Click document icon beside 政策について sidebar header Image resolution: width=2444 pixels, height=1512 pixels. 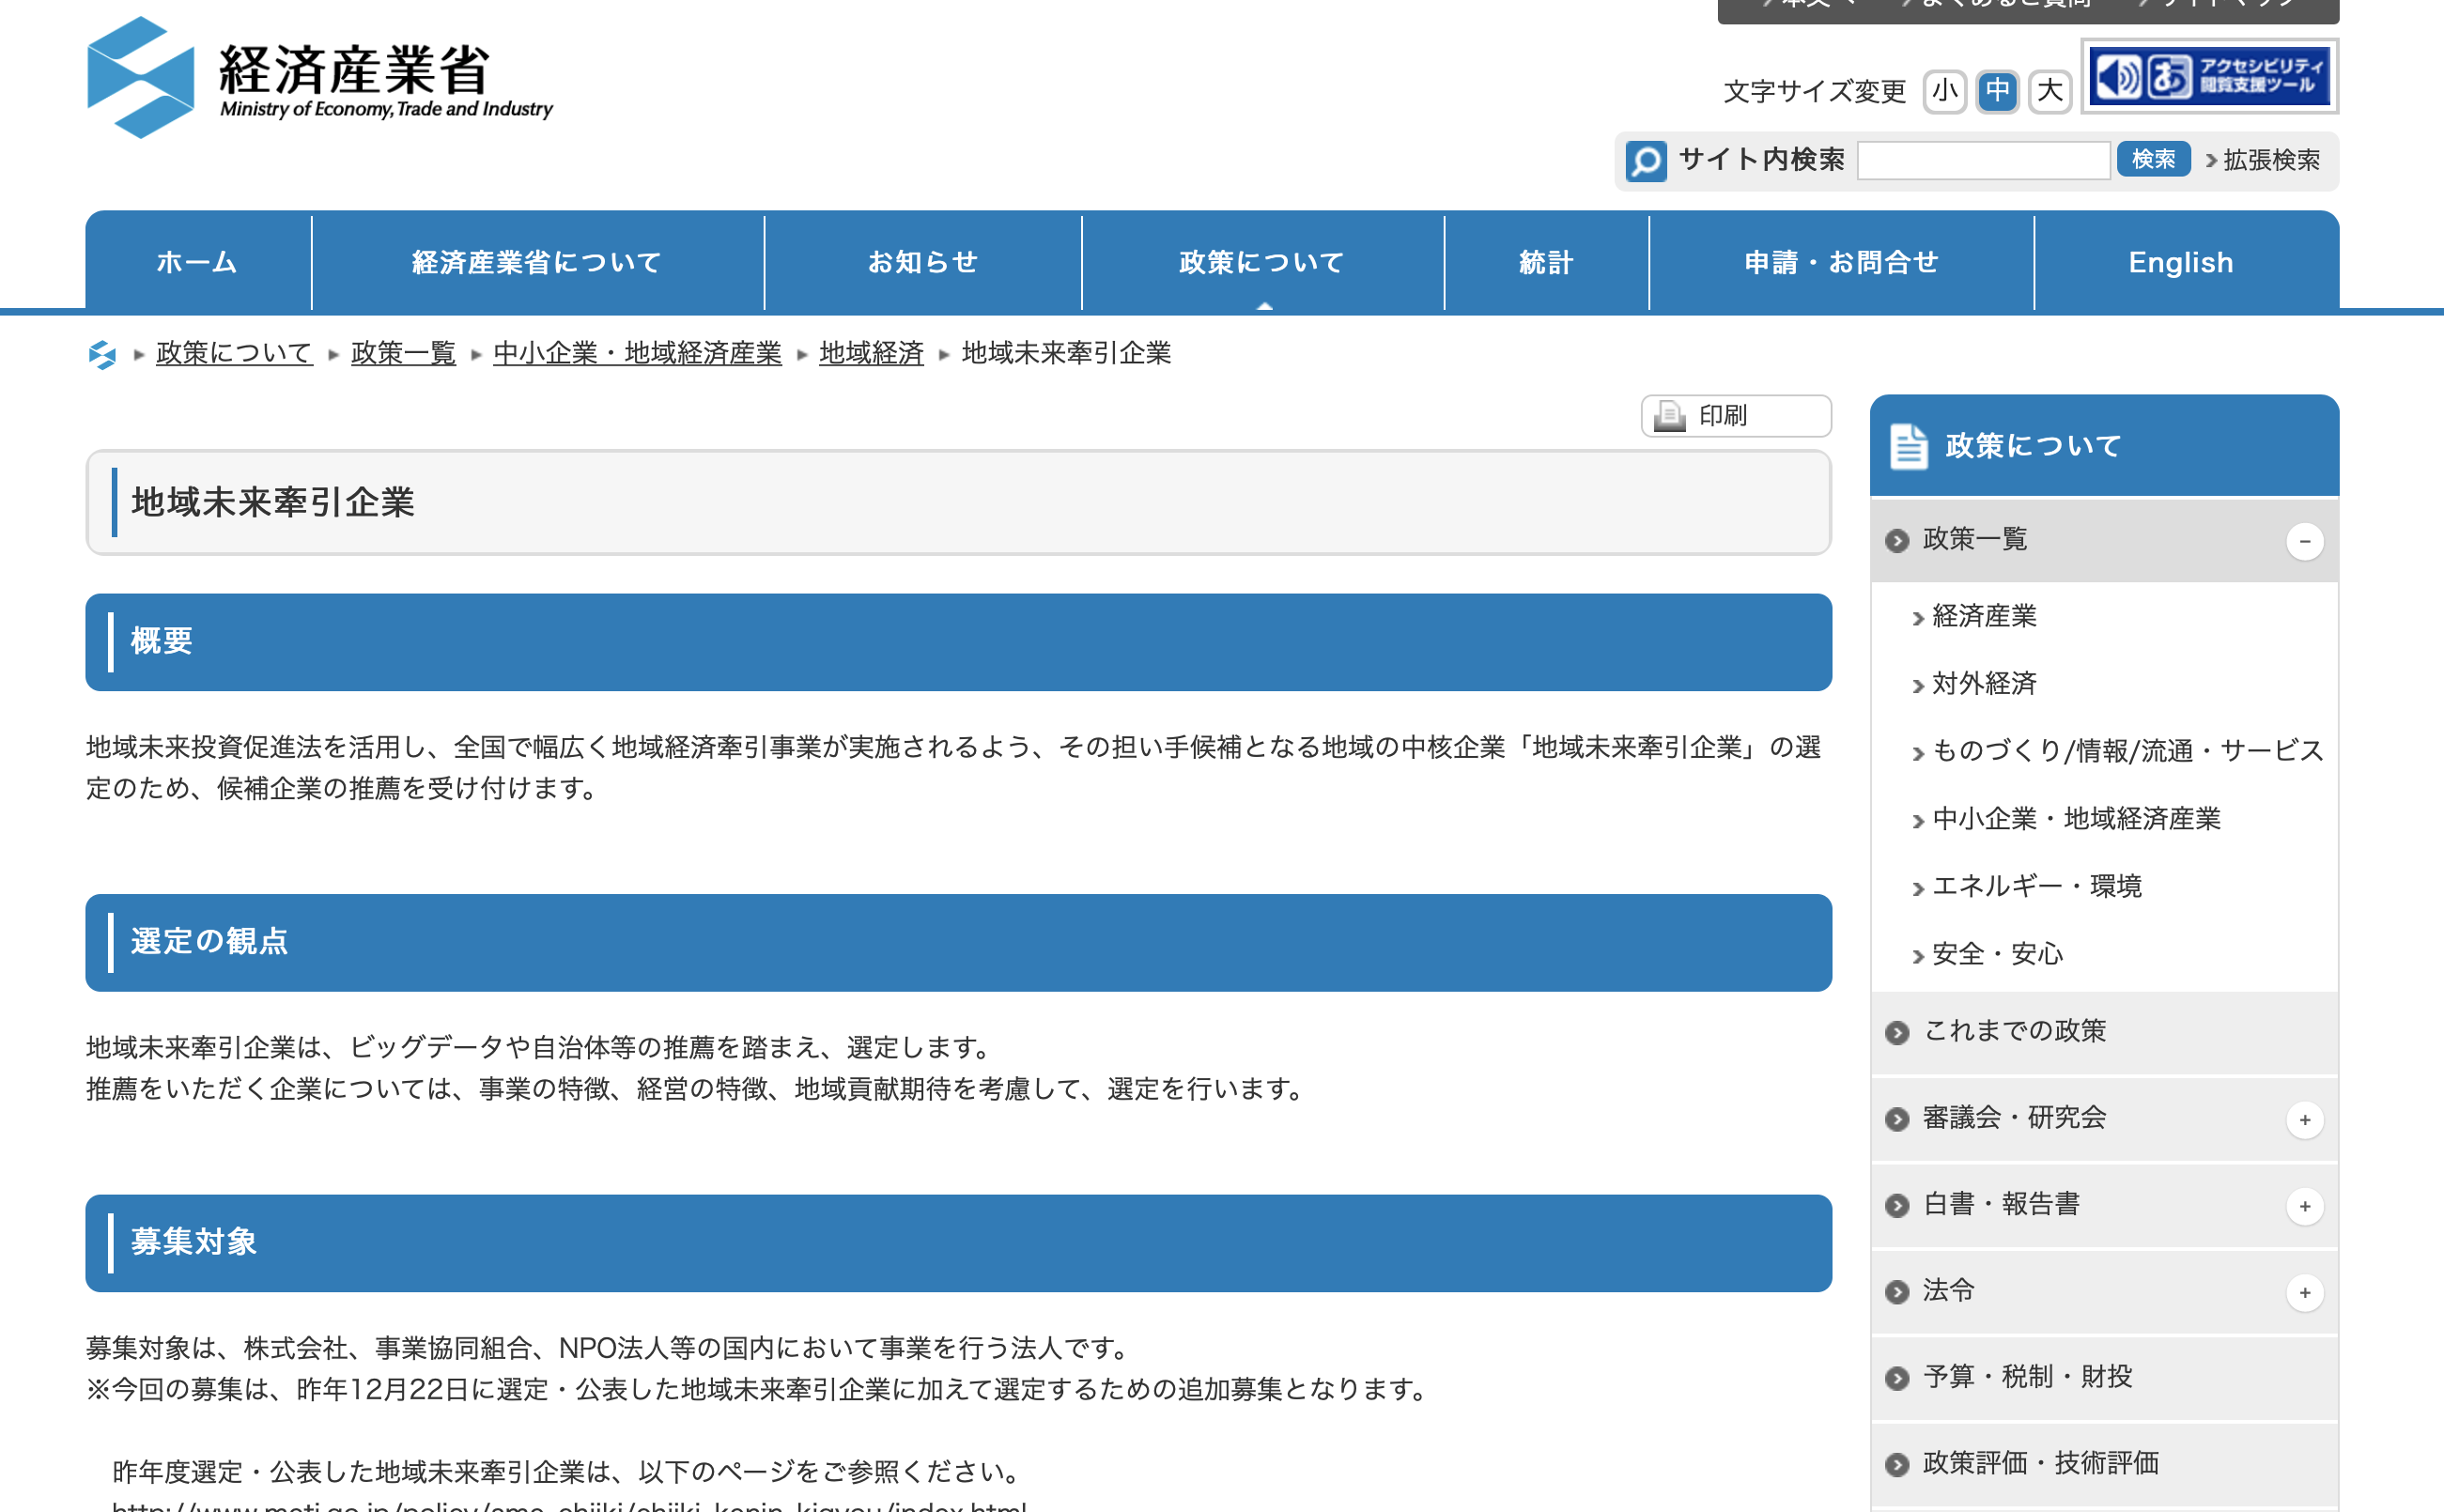click(1908, 446)
